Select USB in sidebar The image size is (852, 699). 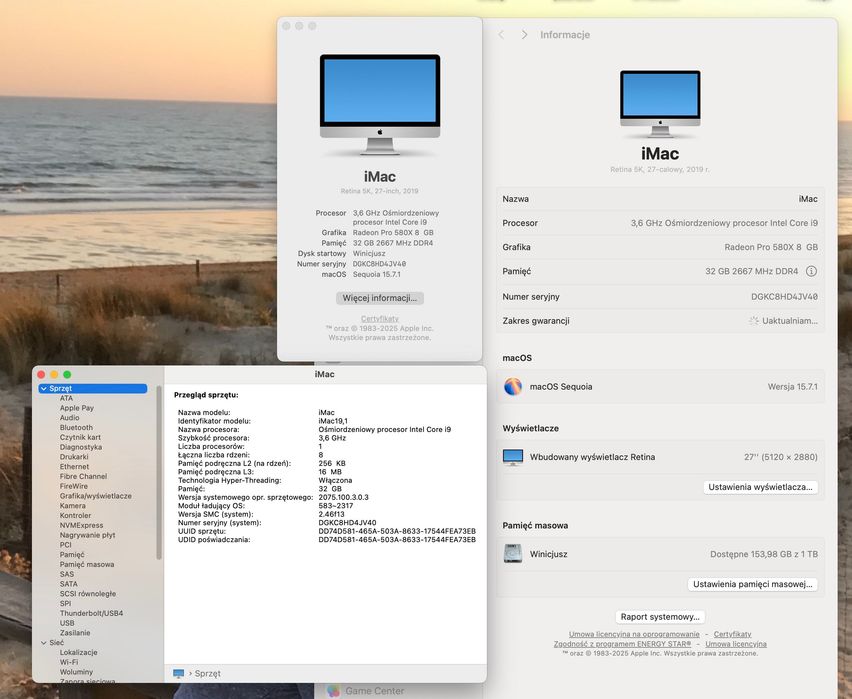coord(67,623)
